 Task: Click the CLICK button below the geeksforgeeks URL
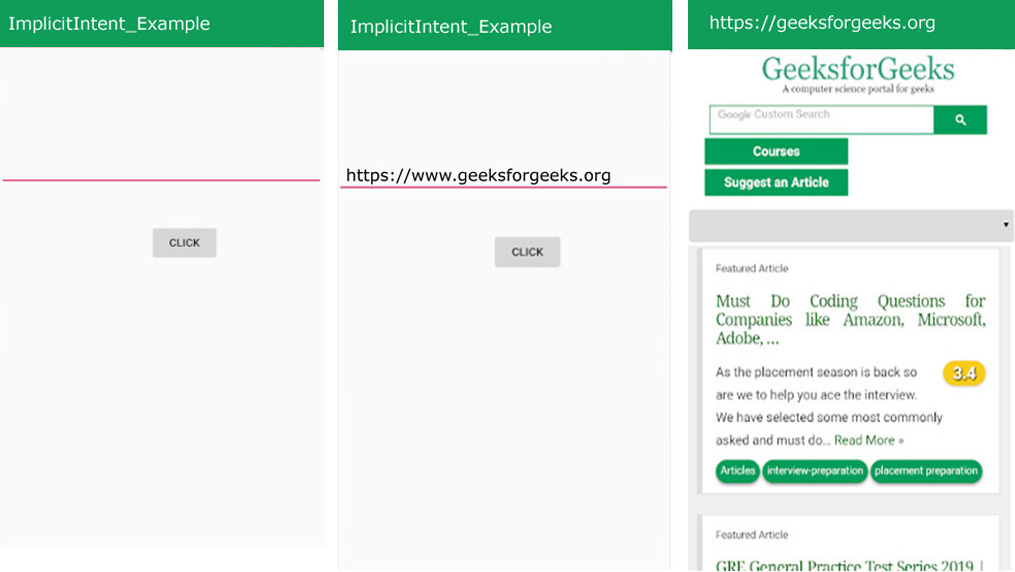[x=528, y=252]
